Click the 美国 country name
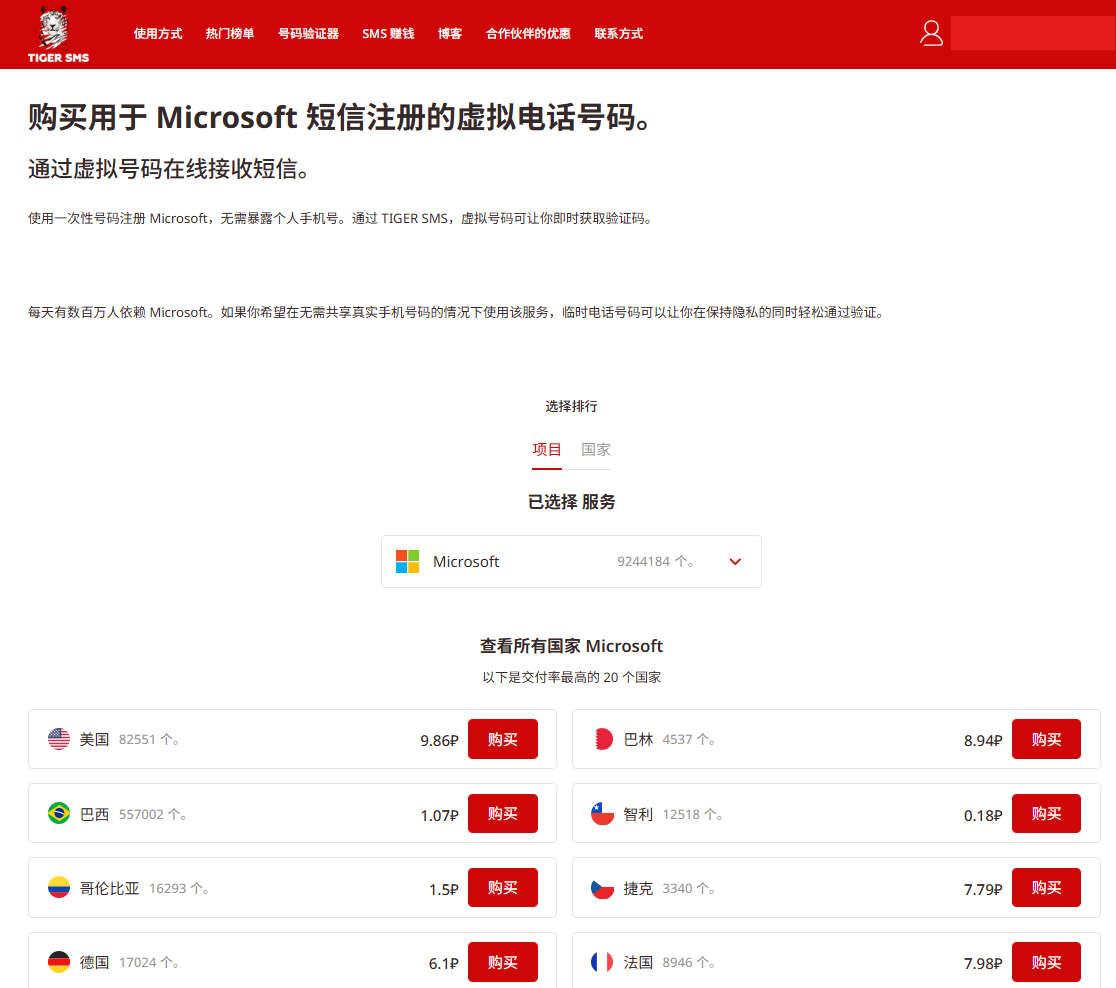1116x988 pixels. 94,740
